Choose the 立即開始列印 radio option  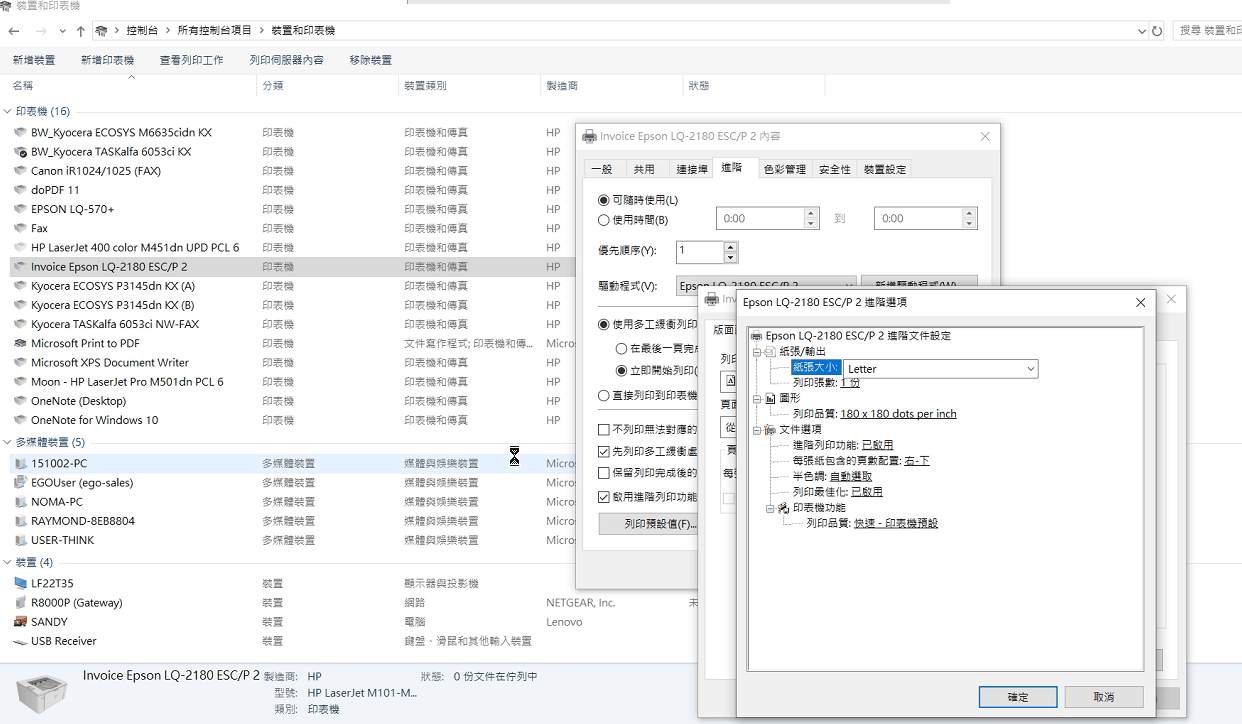tap(621, 371)
